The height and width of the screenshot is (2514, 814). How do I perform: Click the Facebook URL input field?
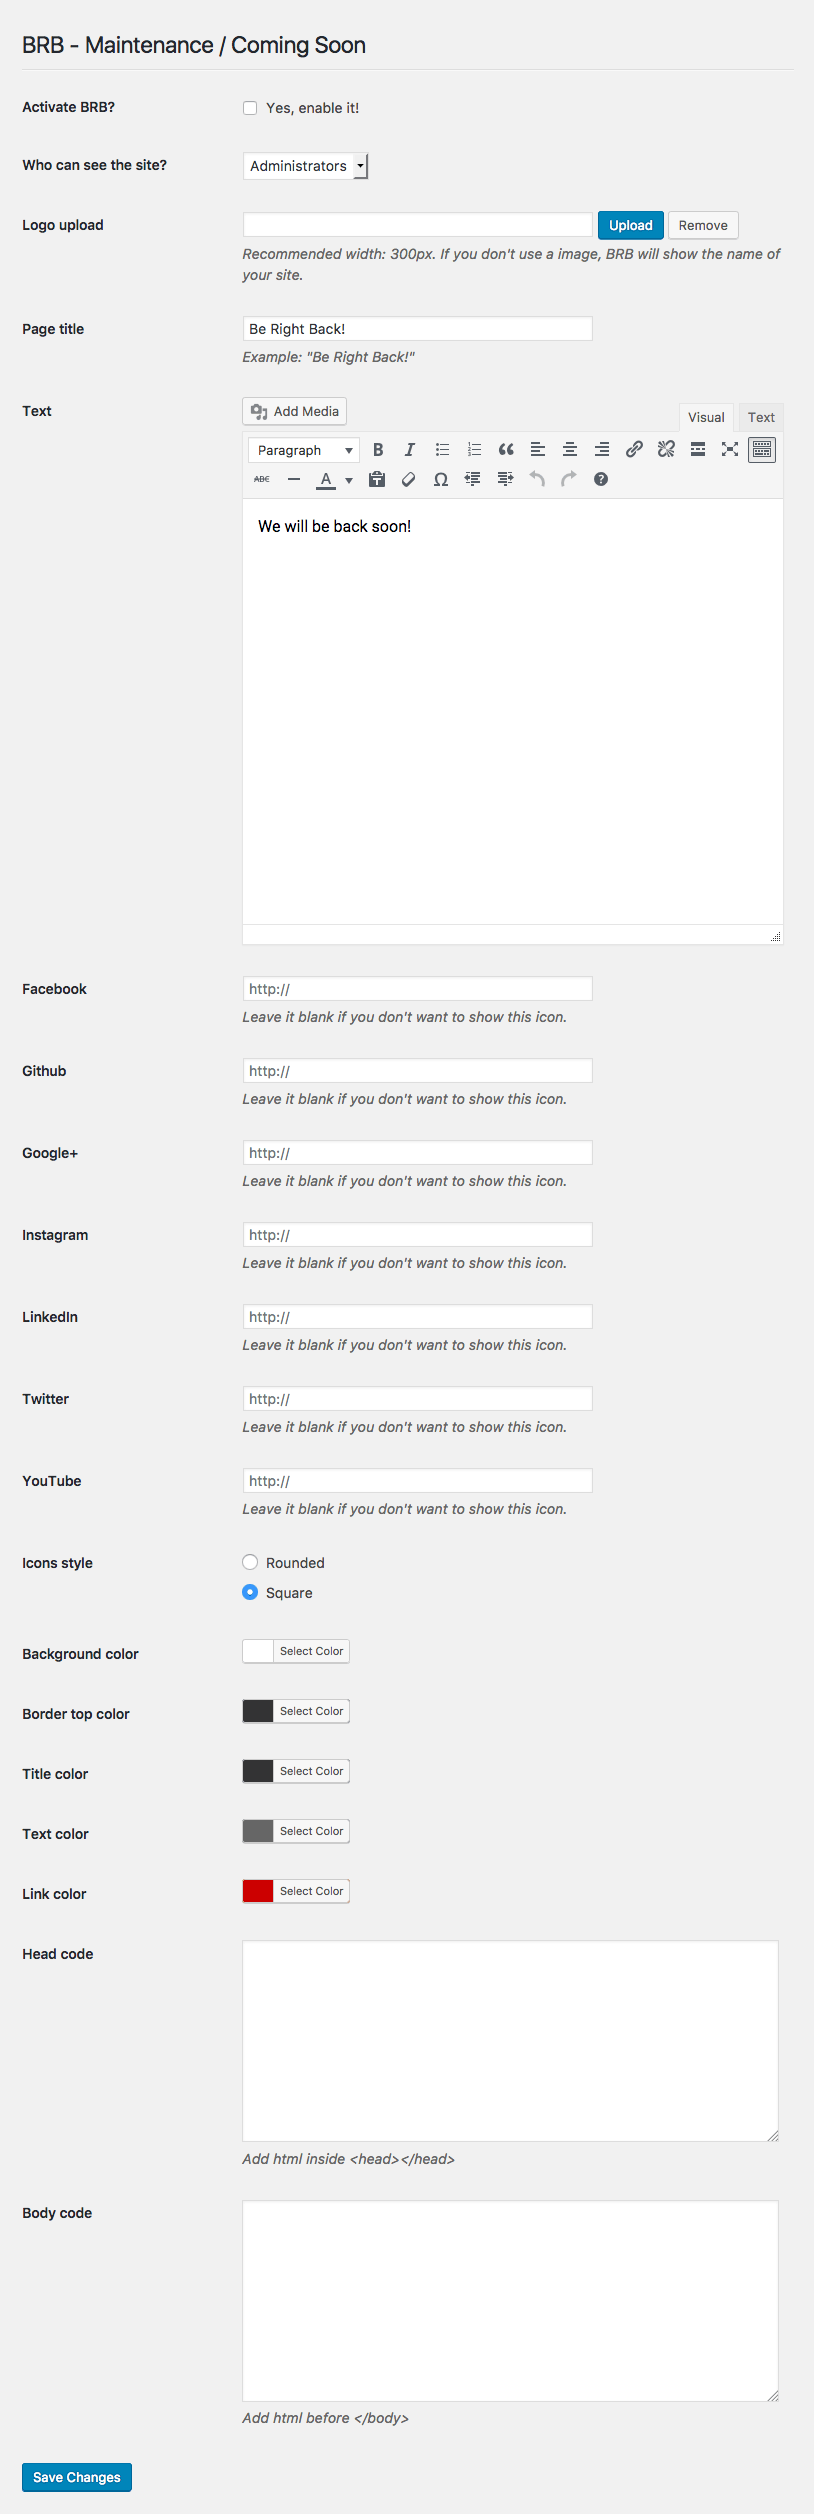[417, 989]
